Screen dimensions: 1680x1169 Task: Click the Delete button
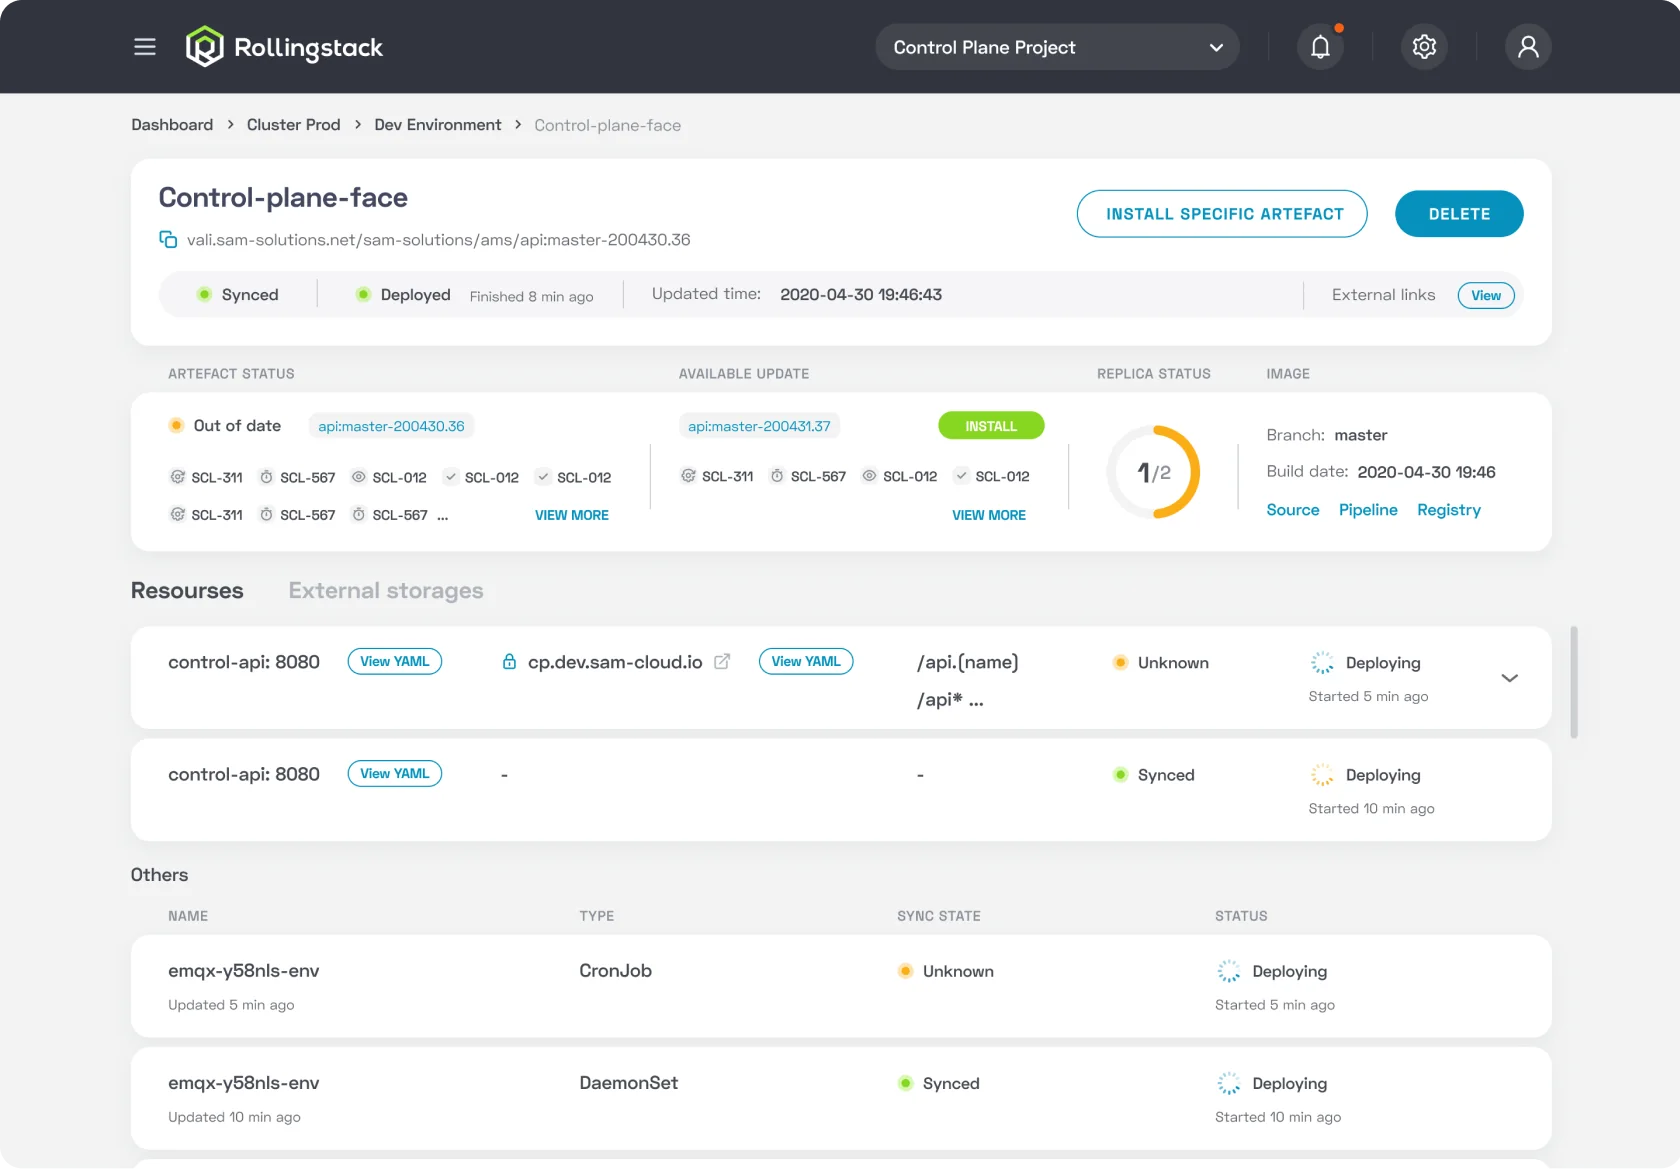1459,214
